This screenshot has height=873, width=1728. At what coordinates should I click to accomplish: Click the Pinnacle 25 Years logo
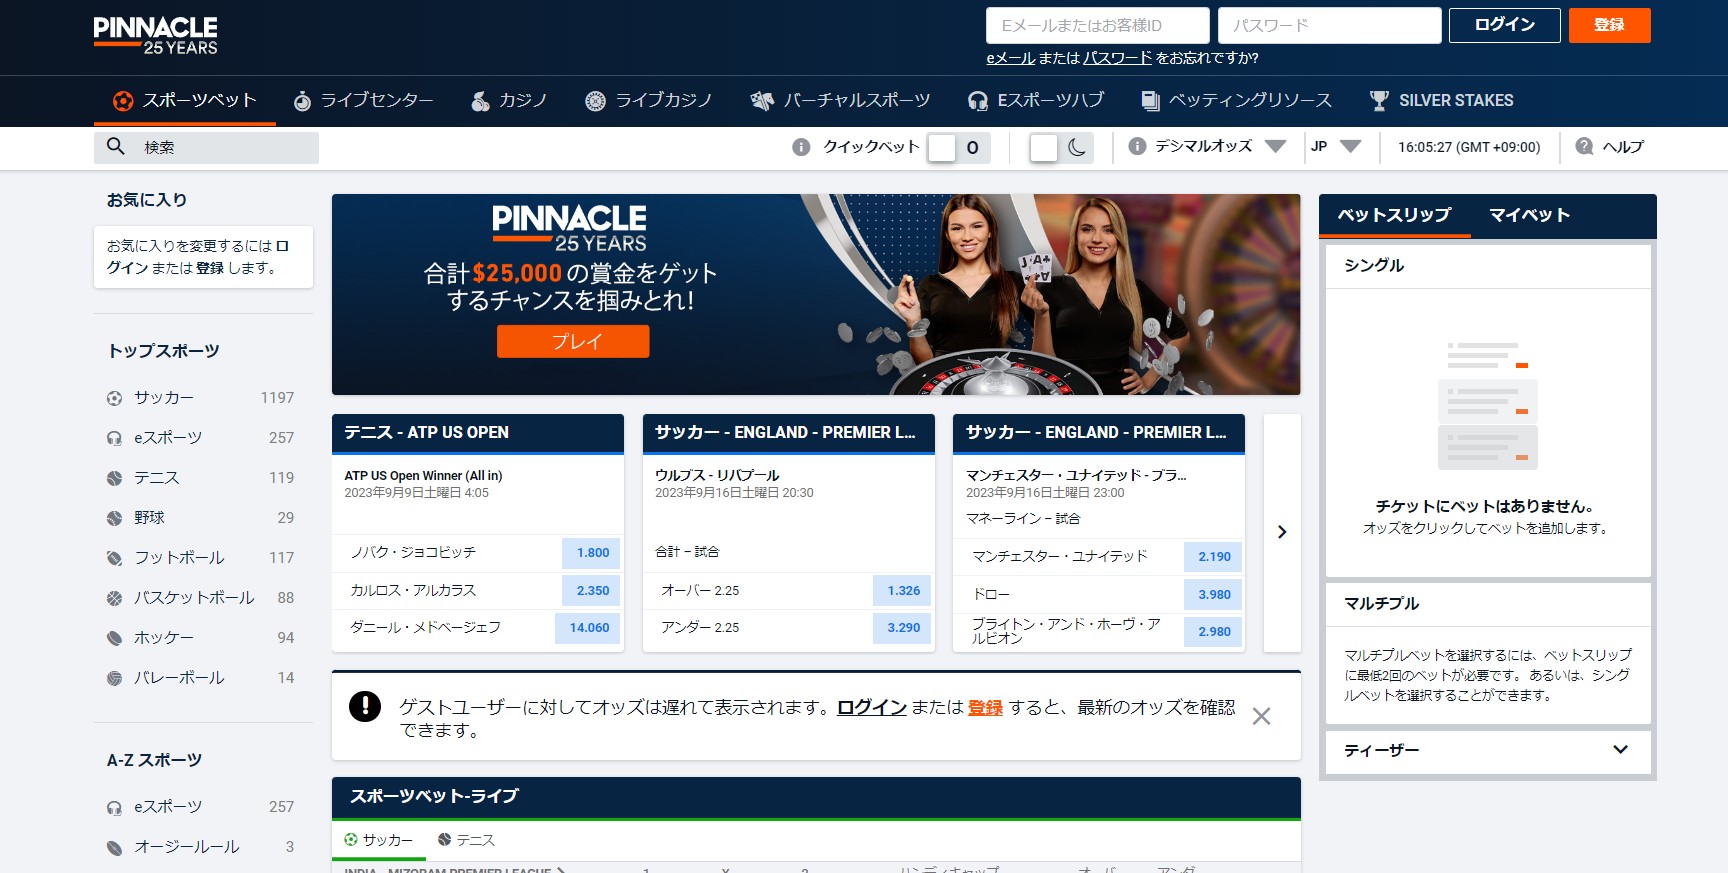[x=155, y=35]
